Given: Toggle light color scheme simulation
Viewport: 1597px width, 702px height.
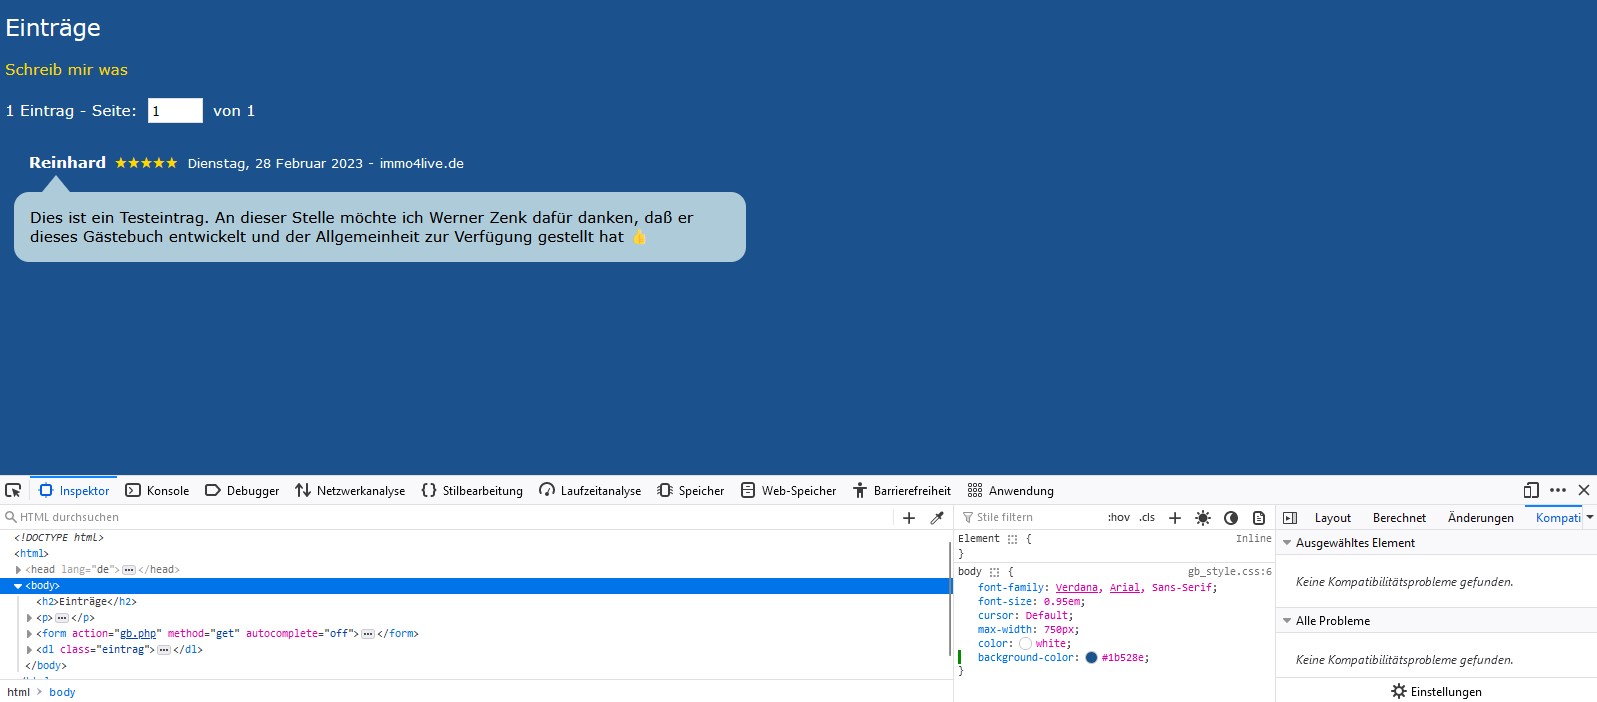Looking at the screenshot, I should [x=1203, y=518].
